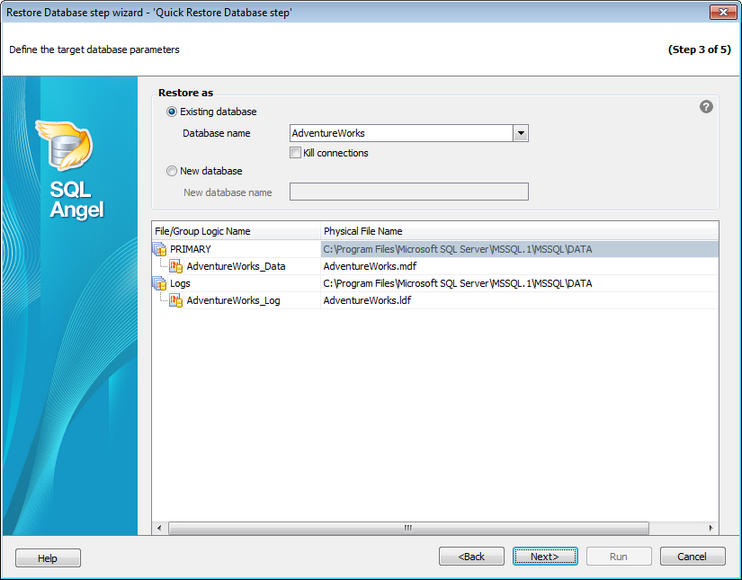Click the AdventureWorks.ldf file name cell
This screenshot has height=580, width=742.
pyautogui.click(x=520, y=300)
